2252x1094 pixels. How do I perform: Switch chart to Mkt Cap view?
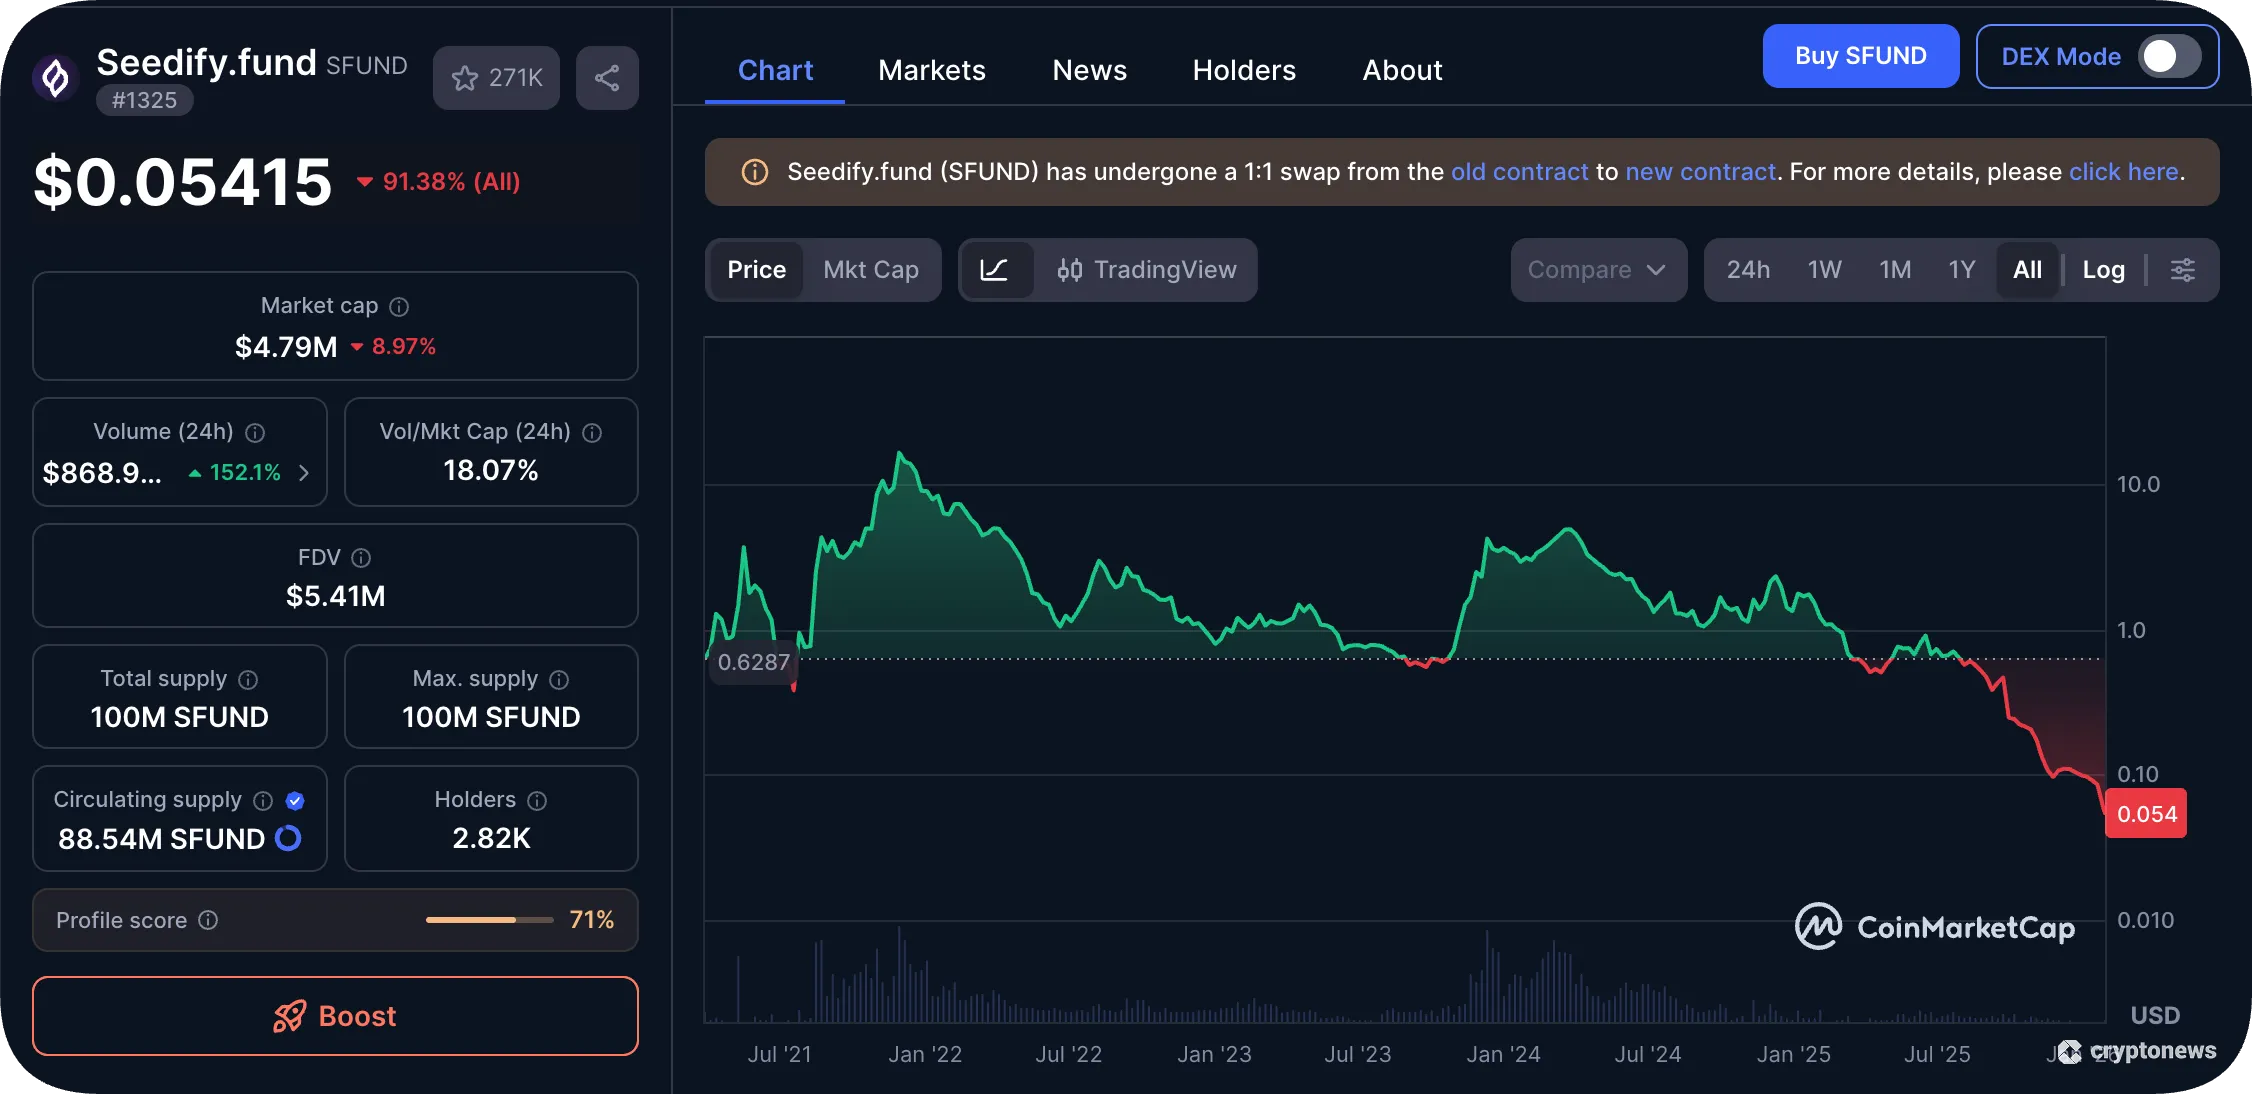870,270
